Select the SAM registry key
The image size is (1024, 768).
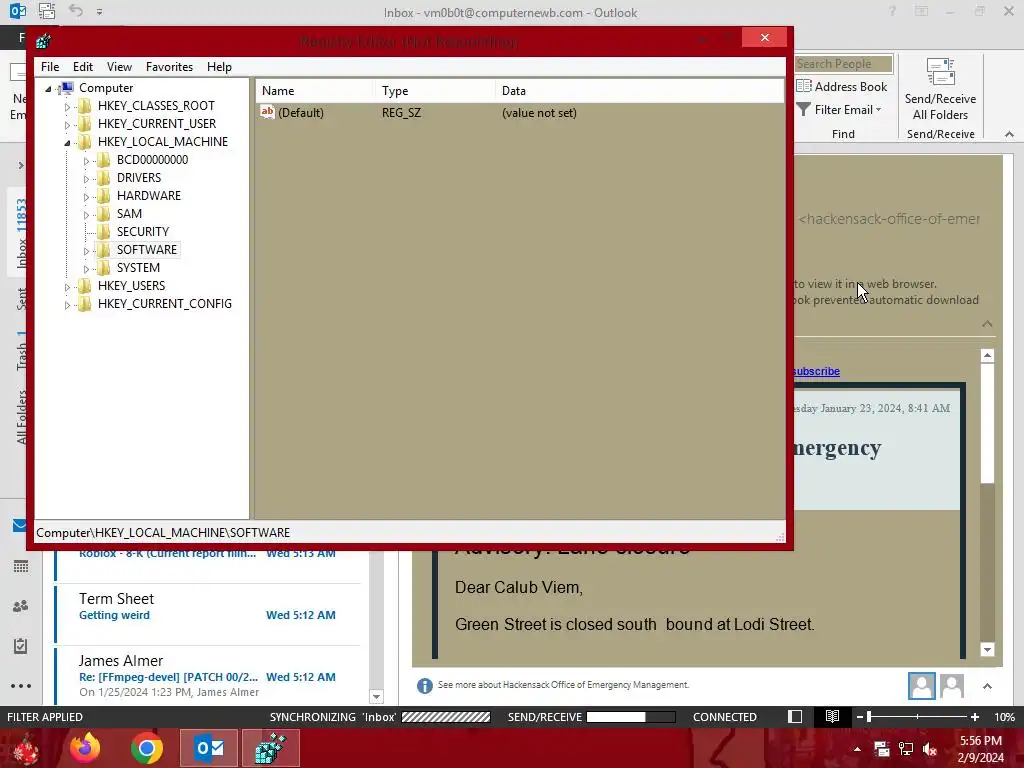129,214
